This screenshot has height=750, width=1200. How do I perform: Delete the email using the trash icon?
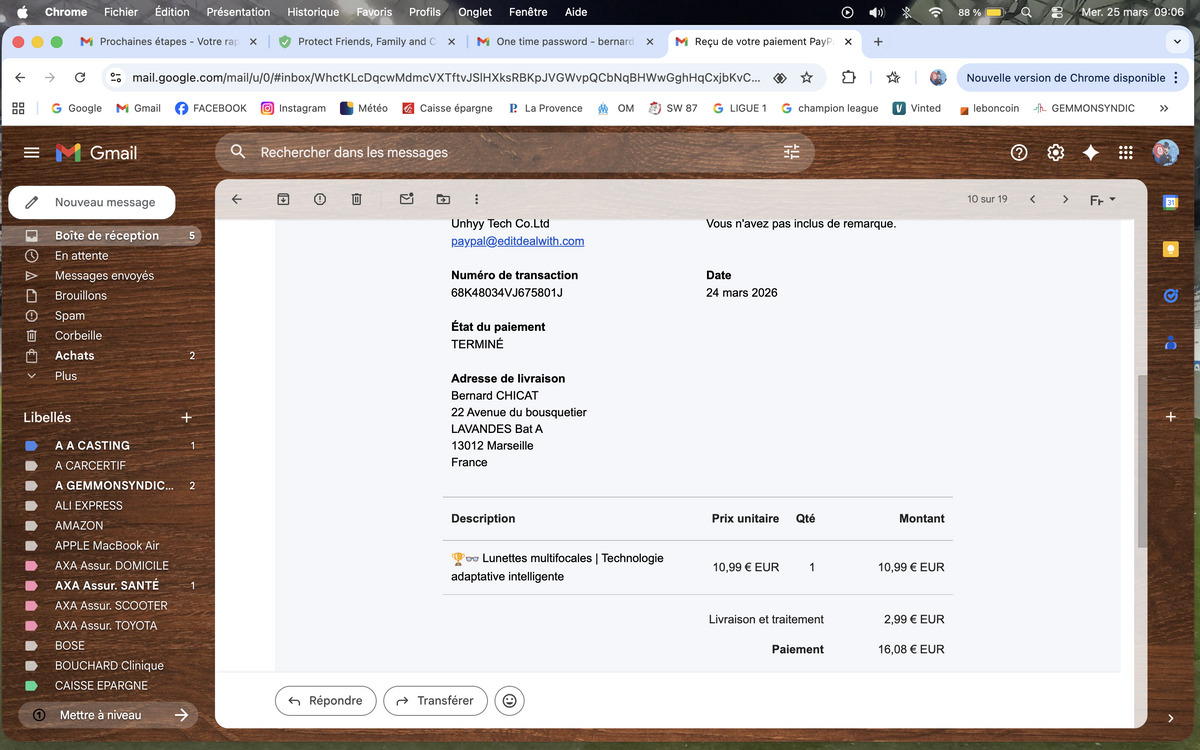(x=356, y=199)
